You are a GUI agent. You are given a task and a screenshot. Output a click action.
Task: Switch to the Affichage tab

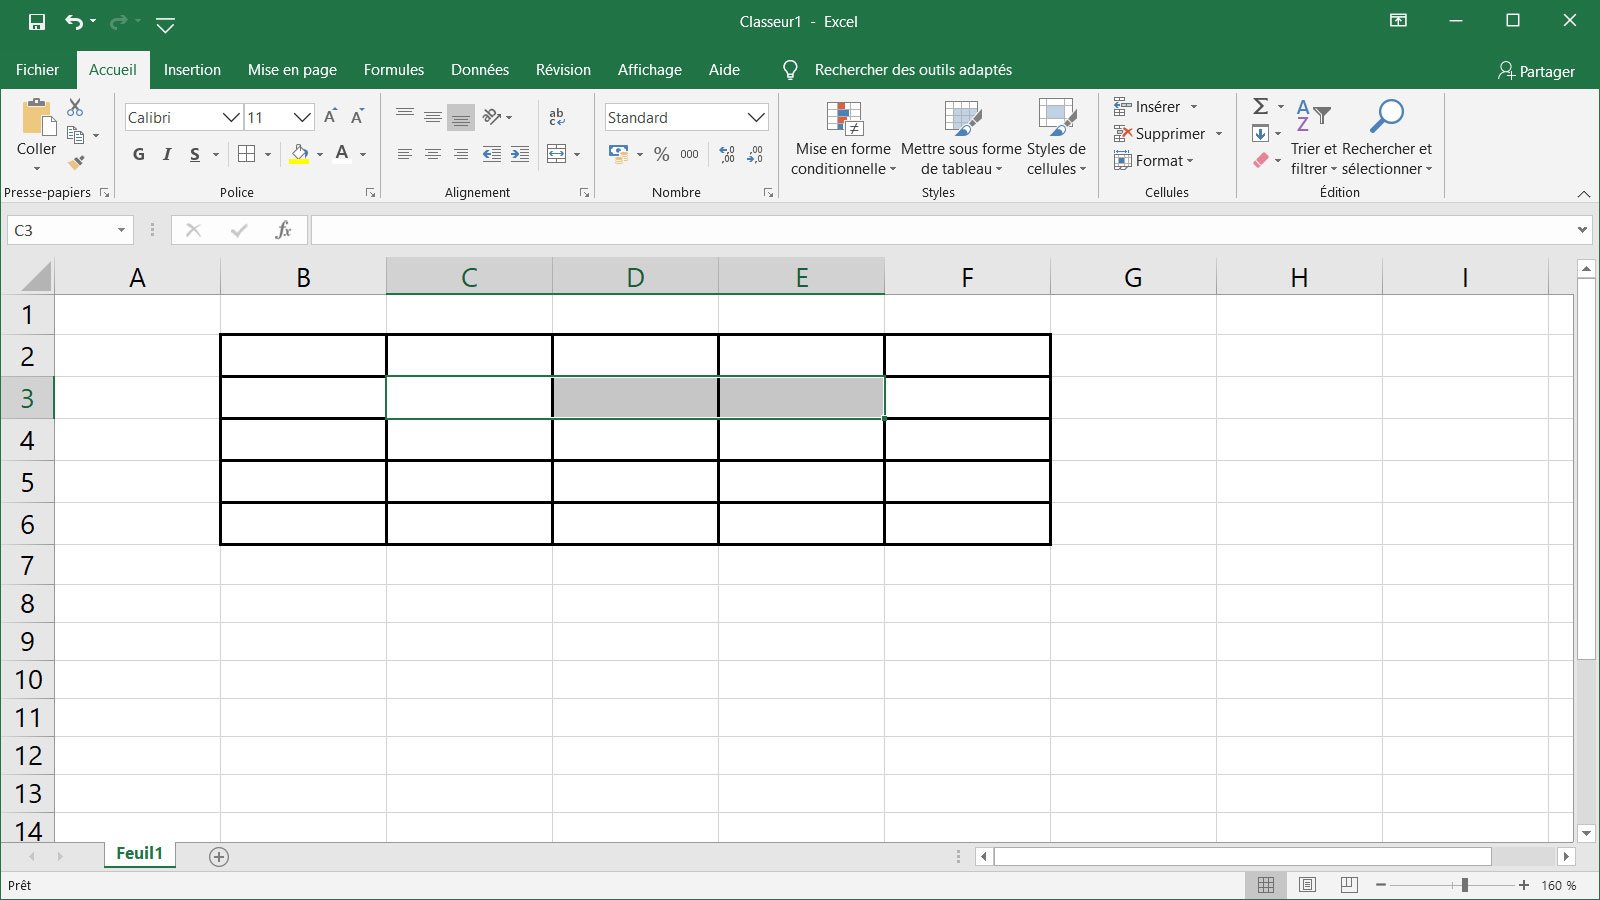[650, 70]
